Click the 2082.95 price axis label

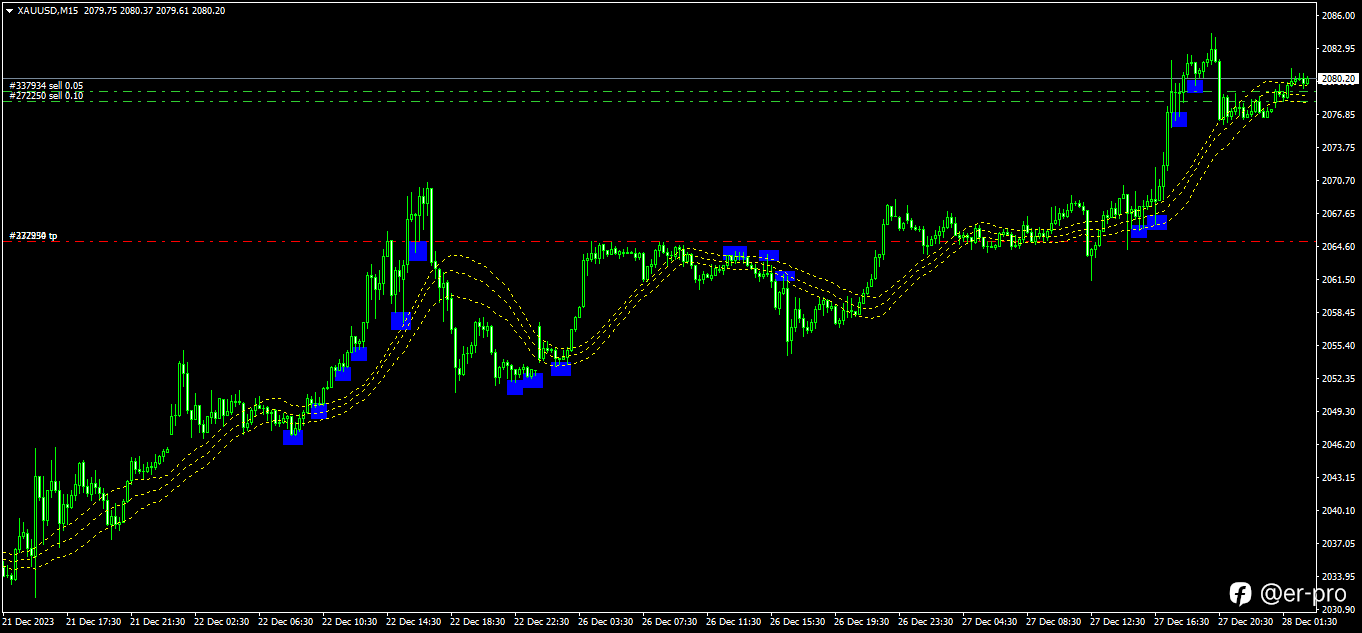[1337, 48]
